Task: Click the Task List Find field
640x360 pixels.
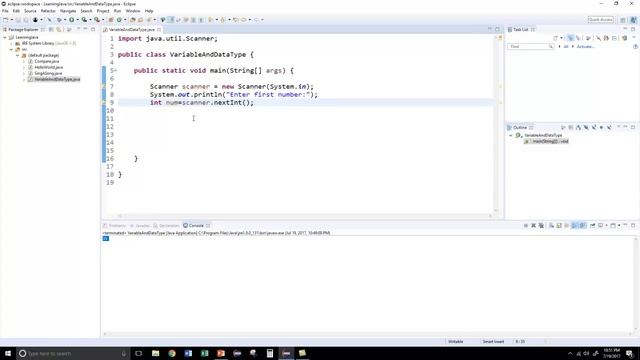Action: point(531,47)
